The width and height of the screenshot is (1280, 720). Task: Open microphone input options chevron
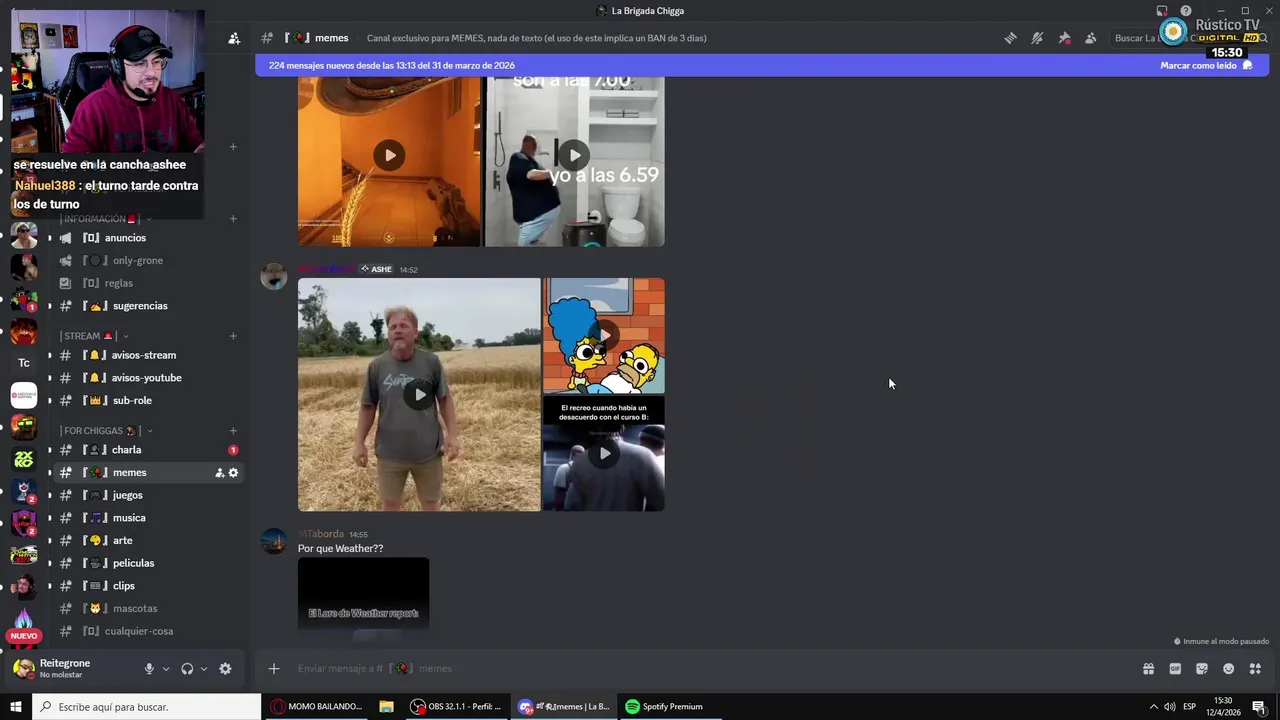pyautogui.click(x=166, y=669)
